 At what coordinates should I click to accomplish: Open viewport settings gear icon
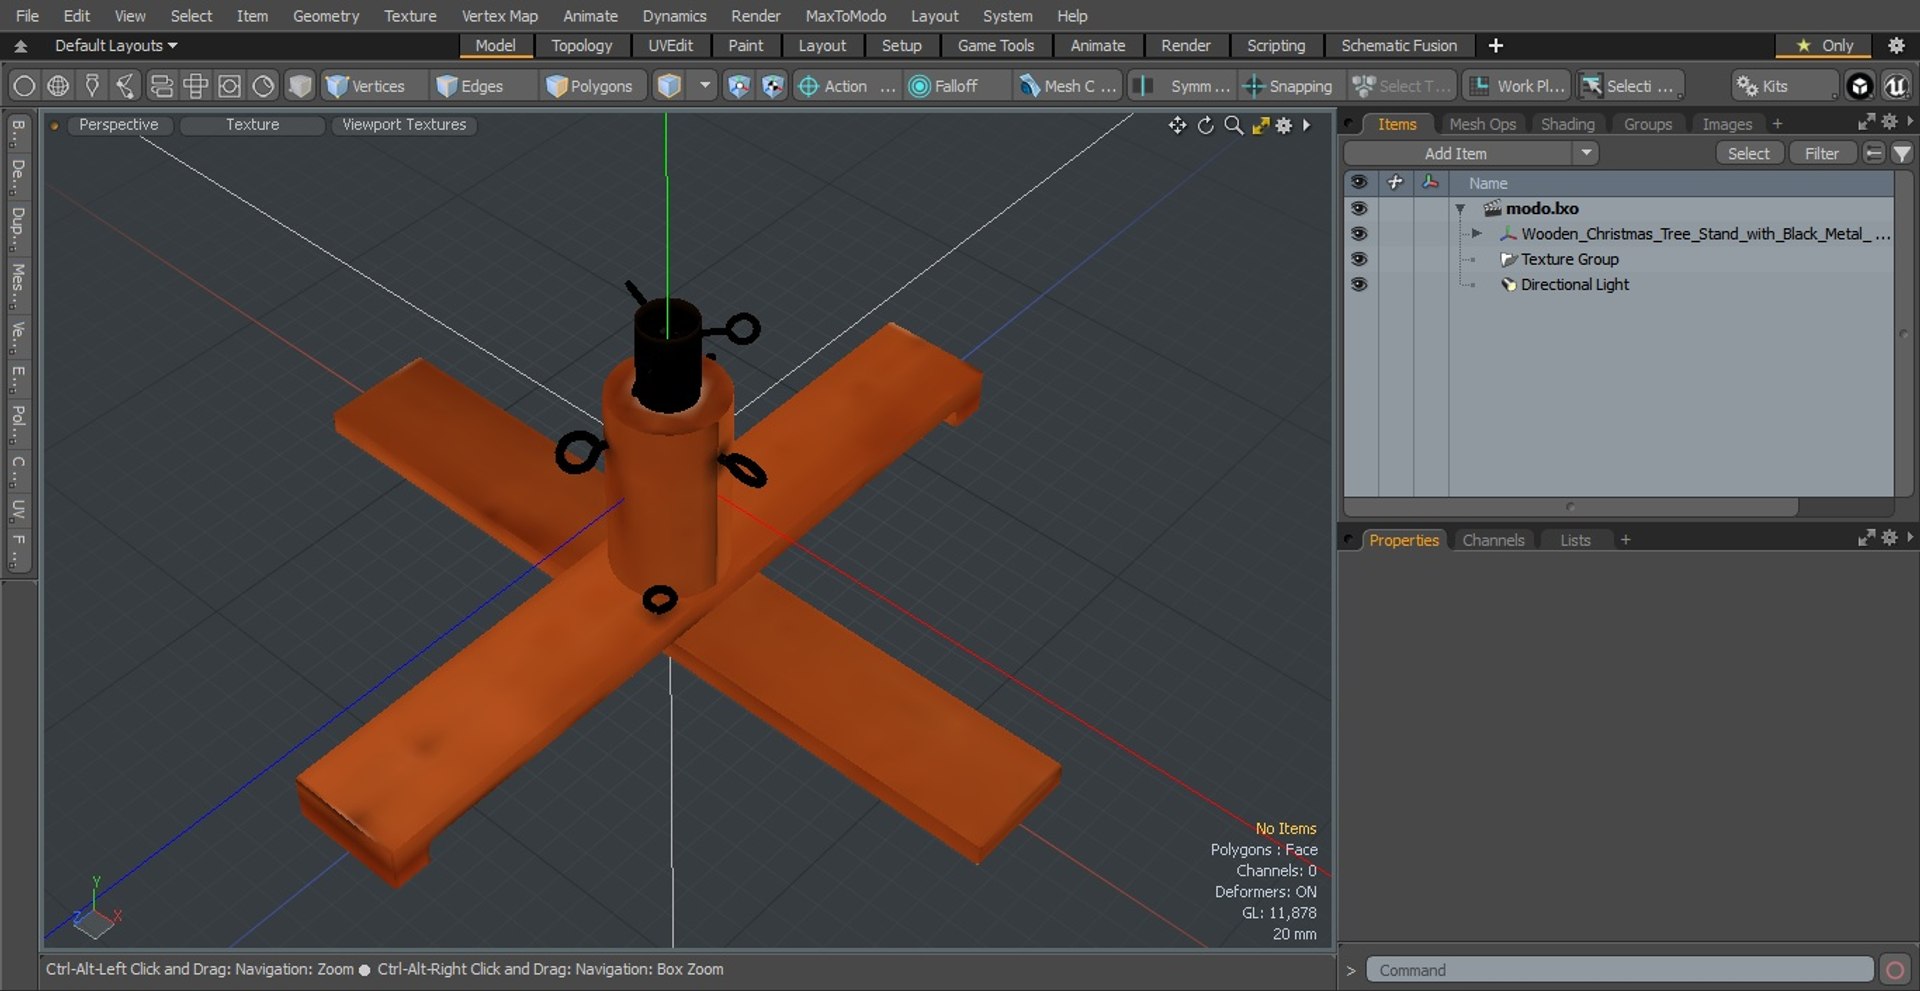pyautogui.click(x=1284, y=125)
